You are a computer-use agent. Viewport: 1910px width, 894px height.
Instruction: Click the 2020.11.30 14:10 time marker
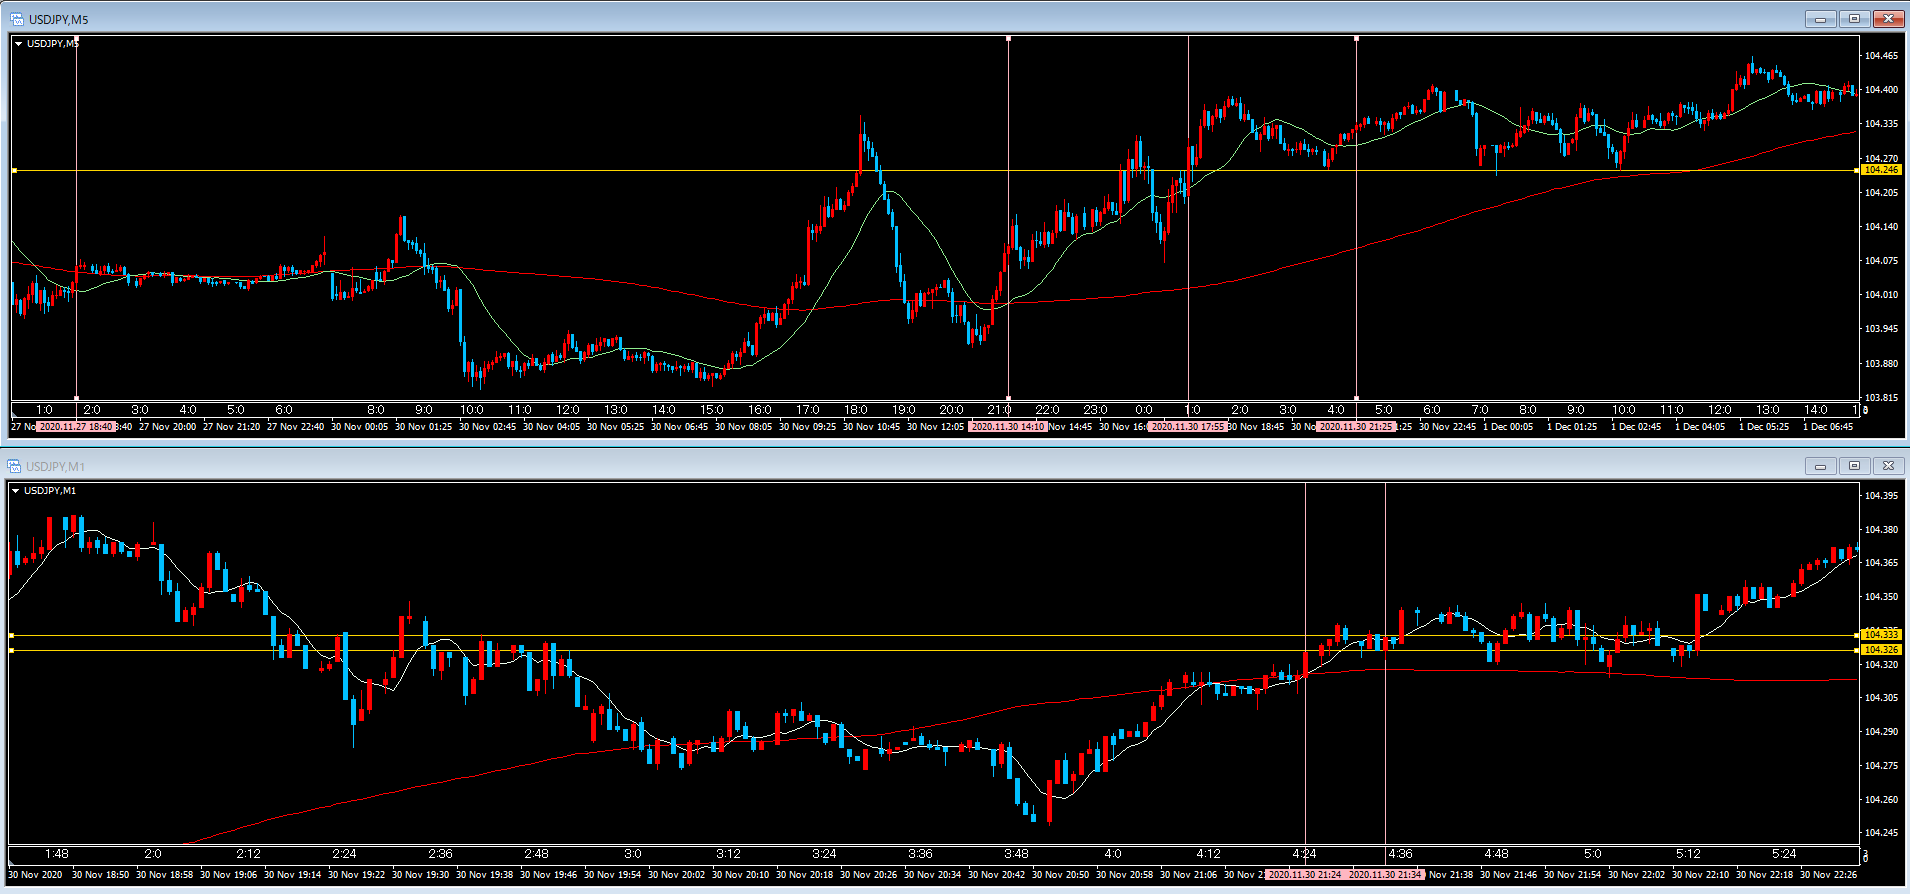pyautogui.click(x=1008, y=427)
